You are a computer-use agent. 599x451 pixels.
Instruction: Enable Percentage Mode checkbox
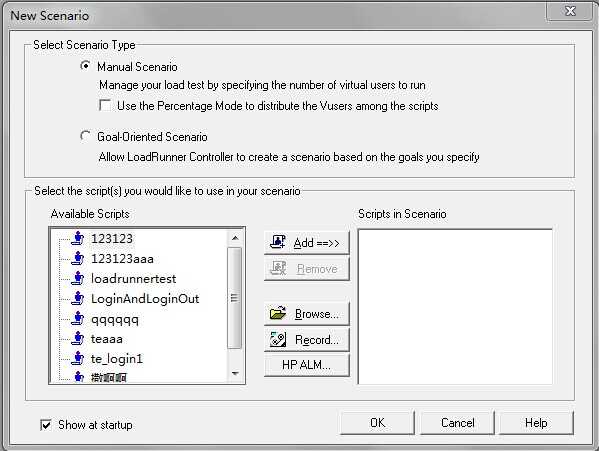click(105, 105)
